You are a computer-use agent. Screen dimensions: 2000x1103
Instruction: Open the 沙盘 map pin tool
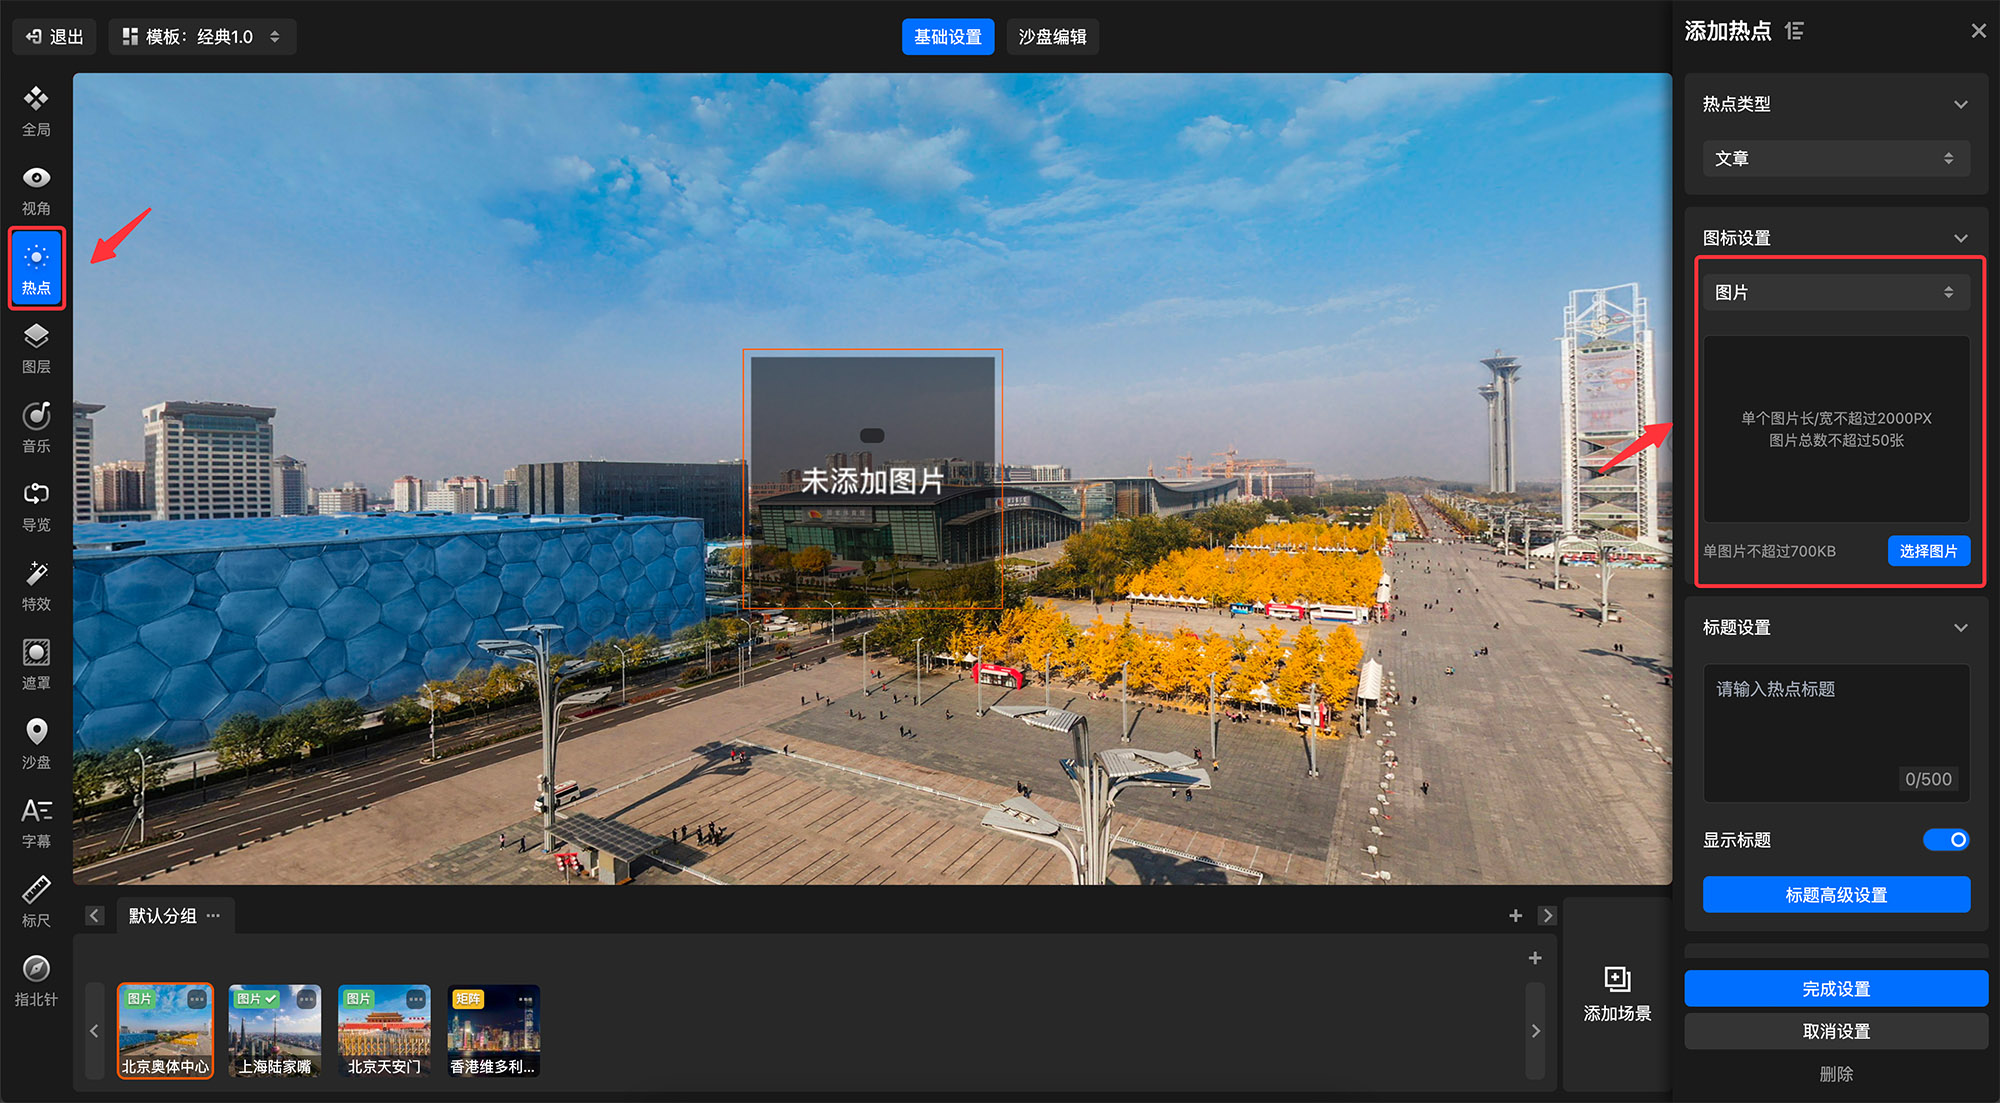pos(36,743)
